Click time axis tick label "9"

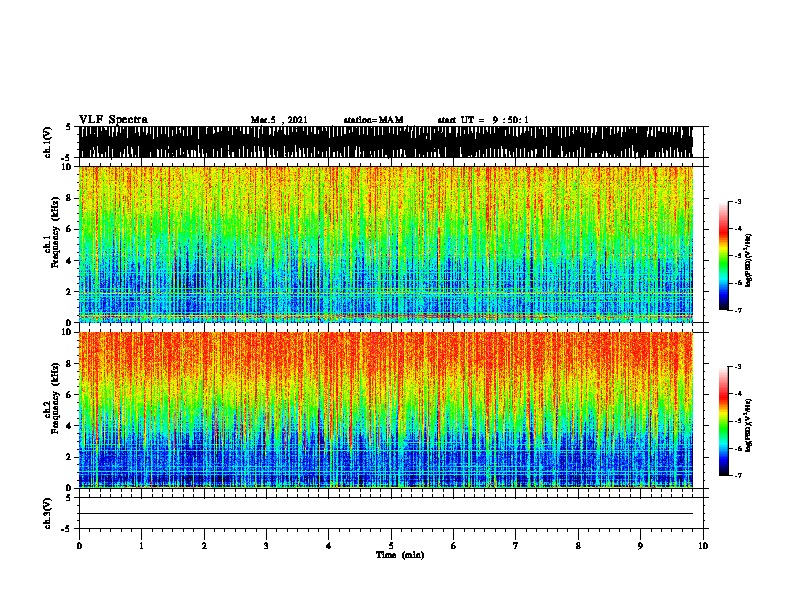(x=640, y=546)
